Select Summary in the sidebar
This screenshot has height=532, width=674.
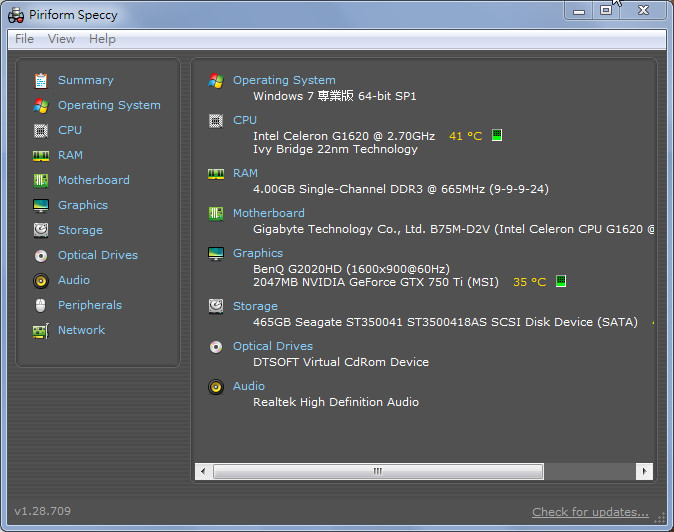pyautogui.click(x=86, y=80)
